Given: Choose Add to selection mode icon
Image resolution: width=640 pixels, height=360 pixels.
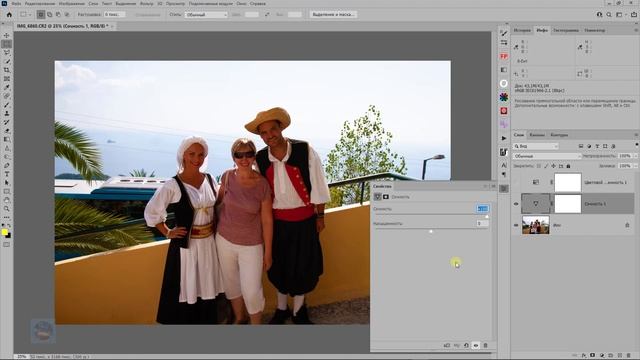Looking at the screenshot, I should click(x=49, y=14).
